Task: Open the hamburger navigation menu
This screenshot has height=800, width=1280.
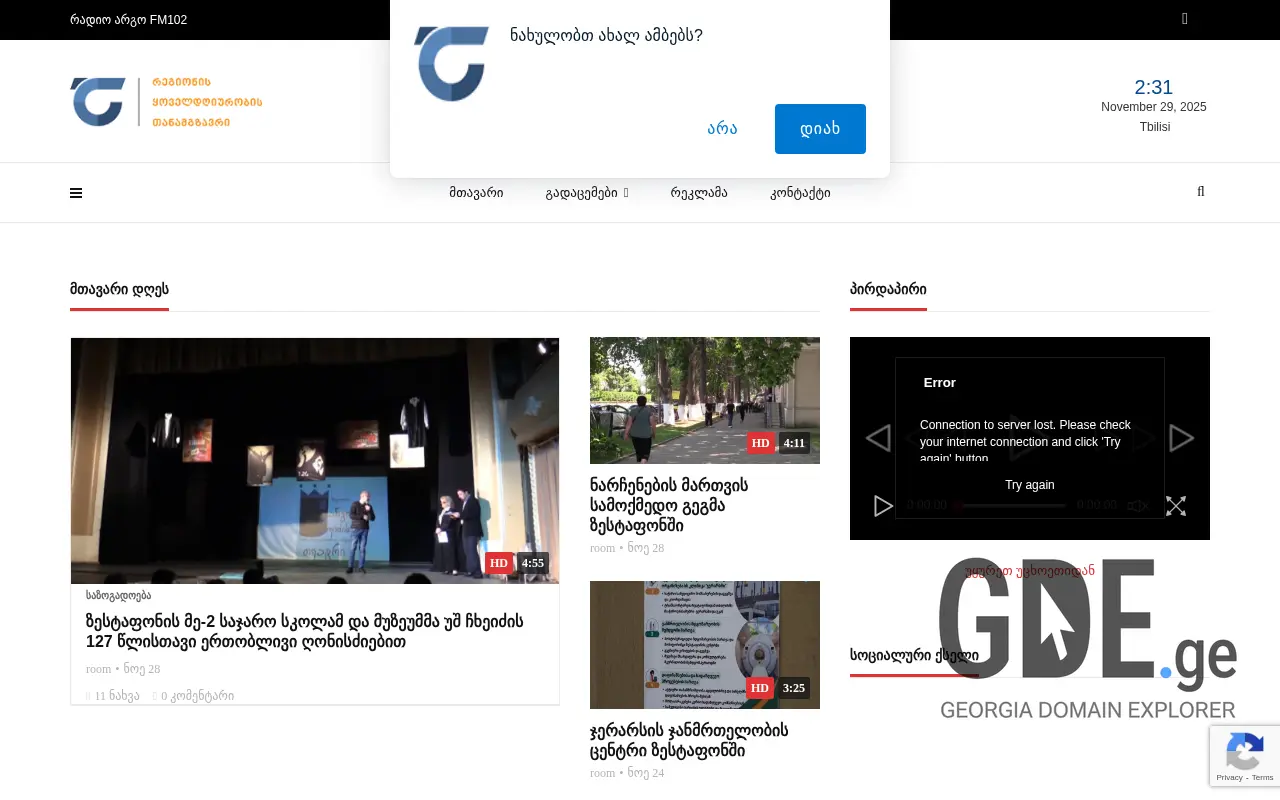Action: click(x=76, y=192)
